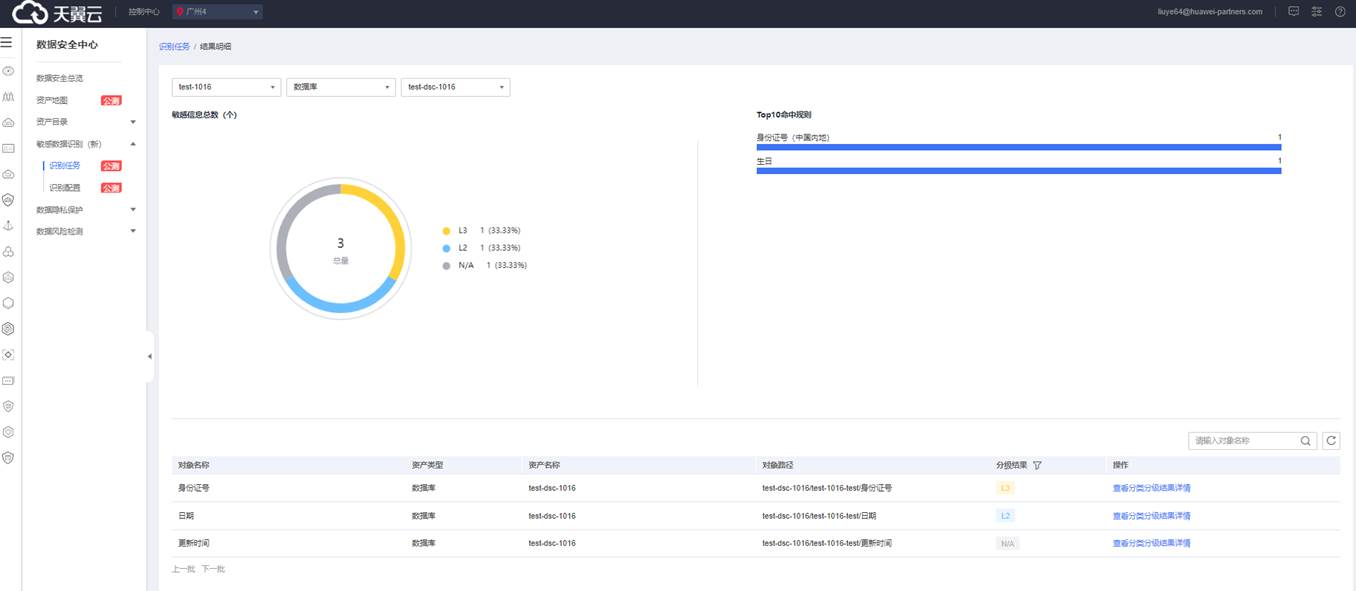The height and width of the screenshot is (591, 1356).
Task: Open the help question mark icon
Action: (x=1340, y=12)
